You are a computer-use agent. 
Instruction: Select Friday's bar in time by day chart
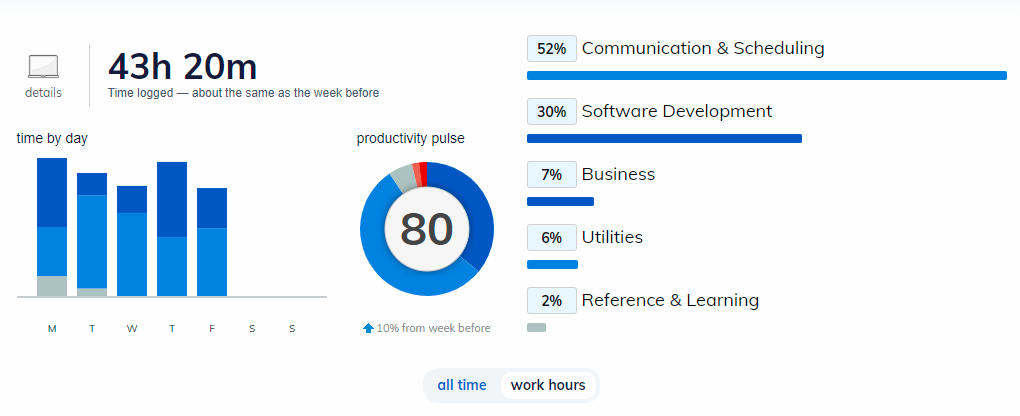(x=212, y=242)
